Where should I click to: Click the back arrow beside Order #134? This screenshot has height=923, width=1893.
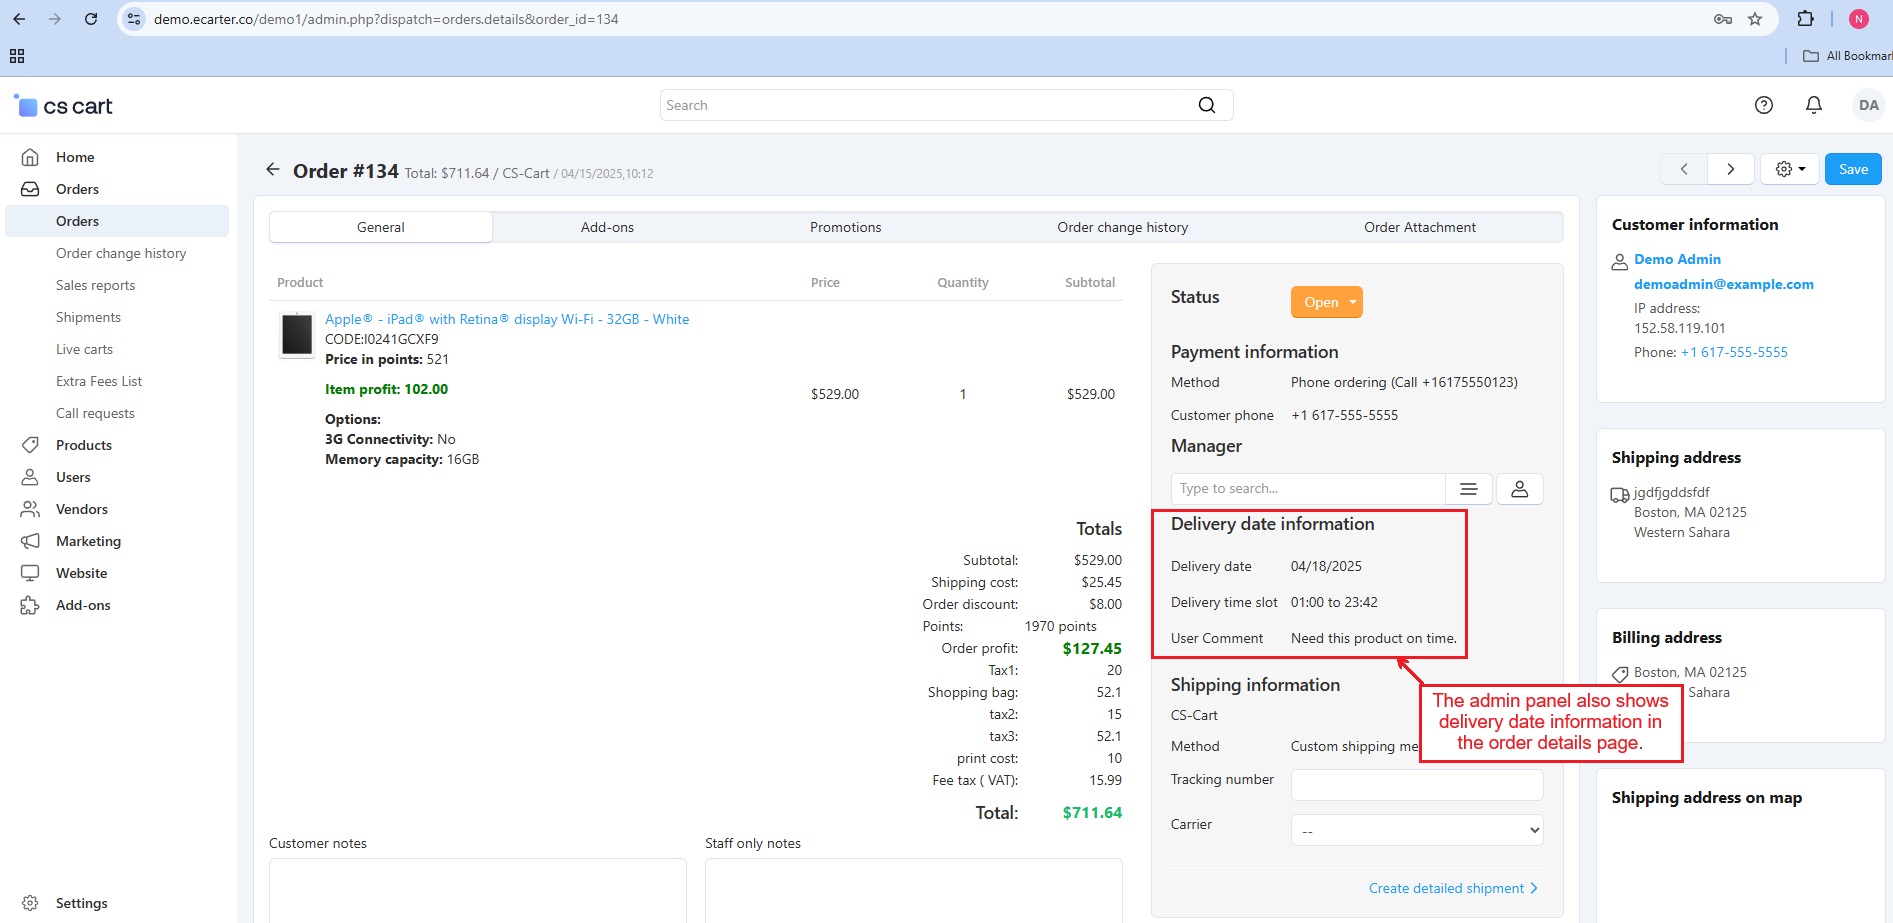coord(273,170)
